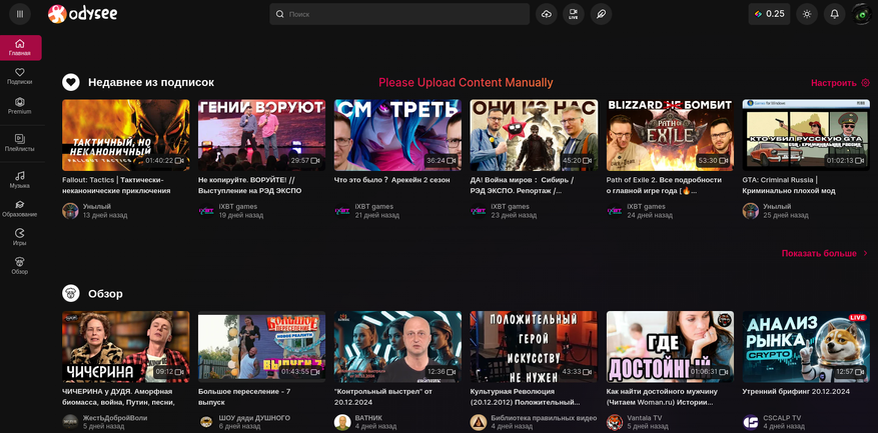Open title "ДА! Война миров : Сибирь"
The width and height of the screenshot is (878, 433).
[x=522, y=185]
